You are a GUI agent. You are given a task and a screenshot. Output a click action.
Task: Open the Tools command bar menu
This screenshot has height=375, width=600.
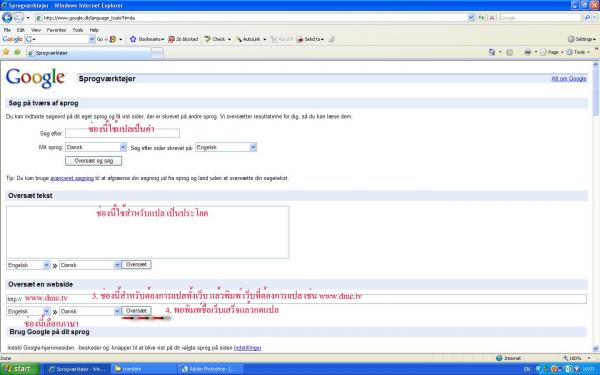pos(578,52)
